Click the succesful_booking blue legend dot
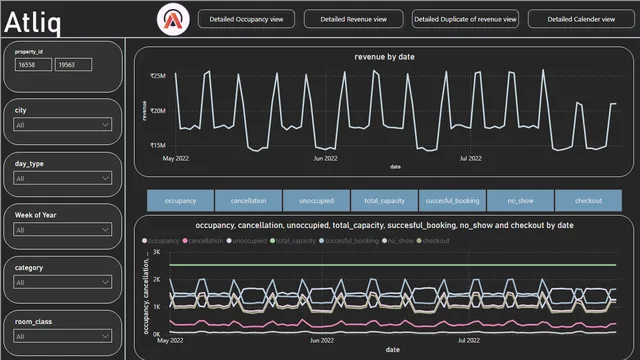The image size is (640, 360). coord(322,241)
